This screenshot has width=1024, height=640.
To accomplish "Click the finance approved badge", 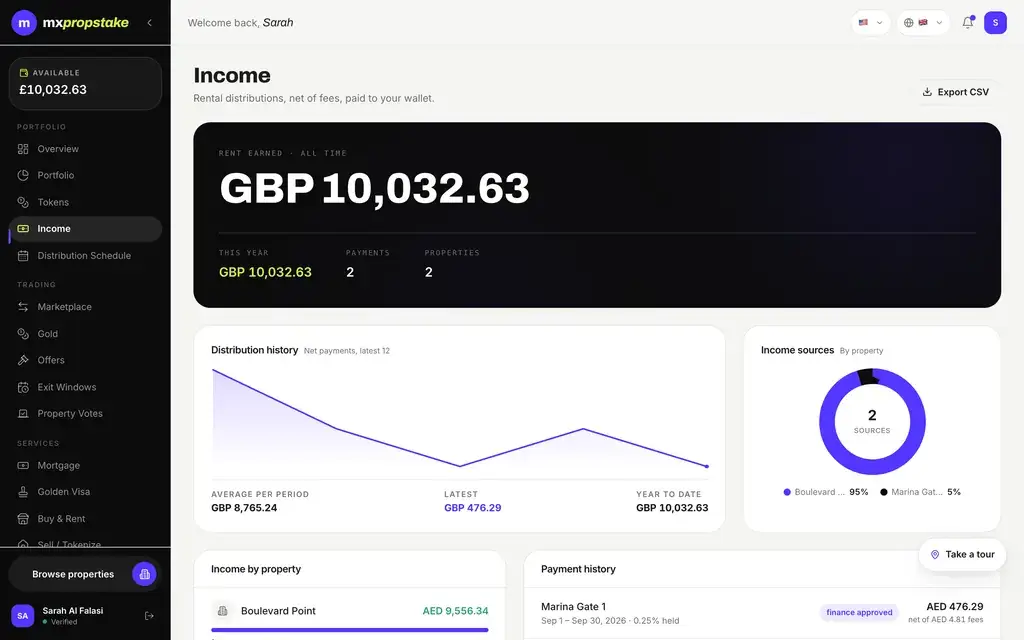I will 859,613.
